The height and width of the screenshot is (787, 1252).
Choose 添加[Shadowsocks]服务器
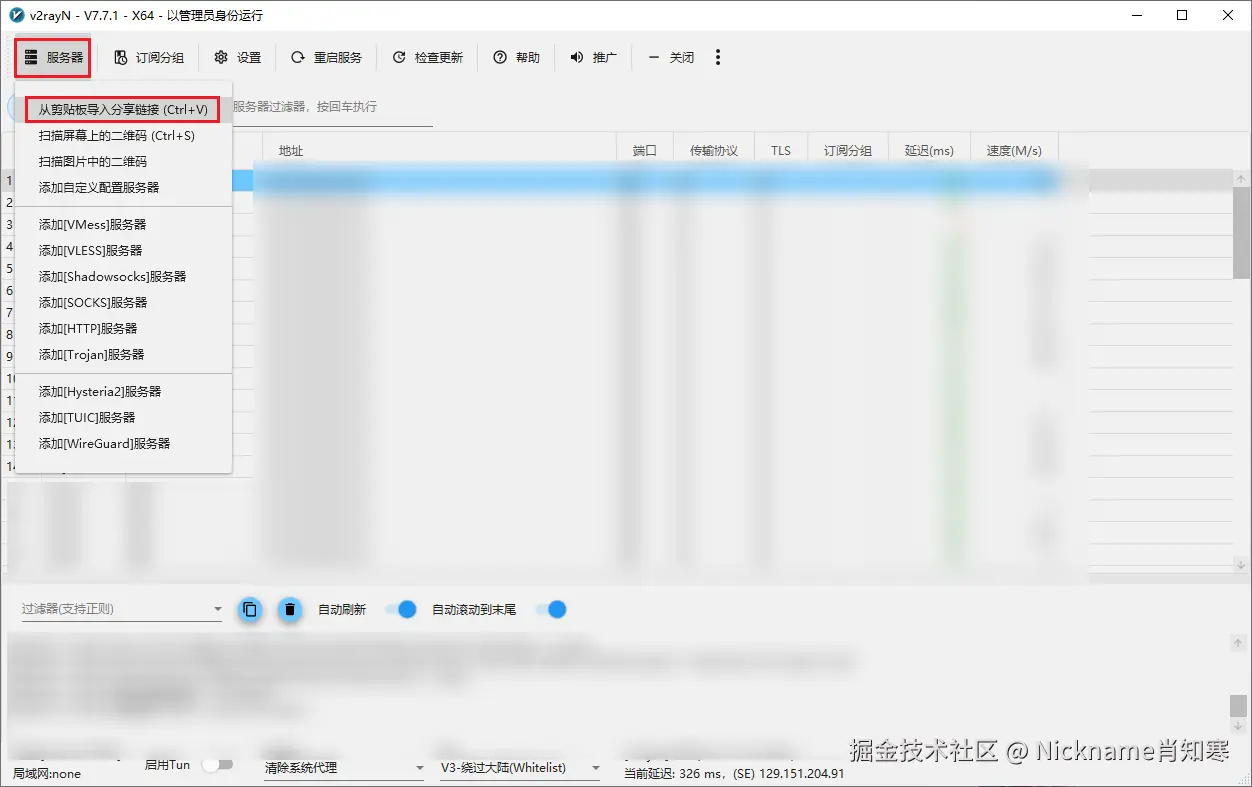(x=123, y=276)
